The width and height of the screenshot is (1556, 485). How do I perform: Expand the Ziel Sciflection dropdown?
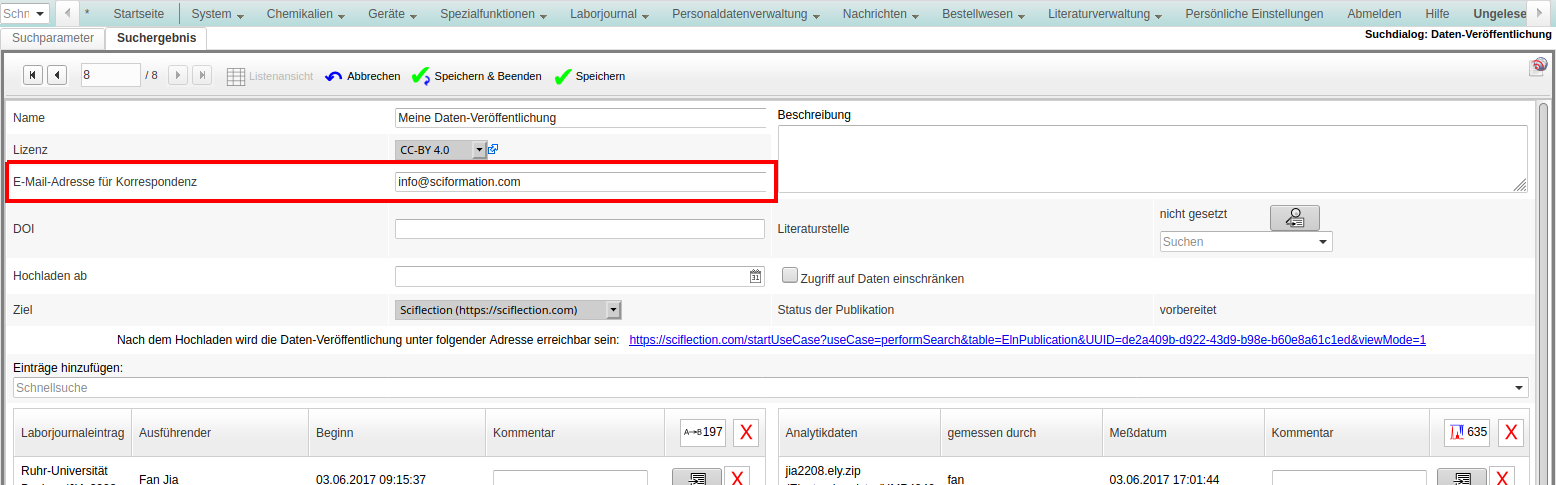click(x=613, y=310)
